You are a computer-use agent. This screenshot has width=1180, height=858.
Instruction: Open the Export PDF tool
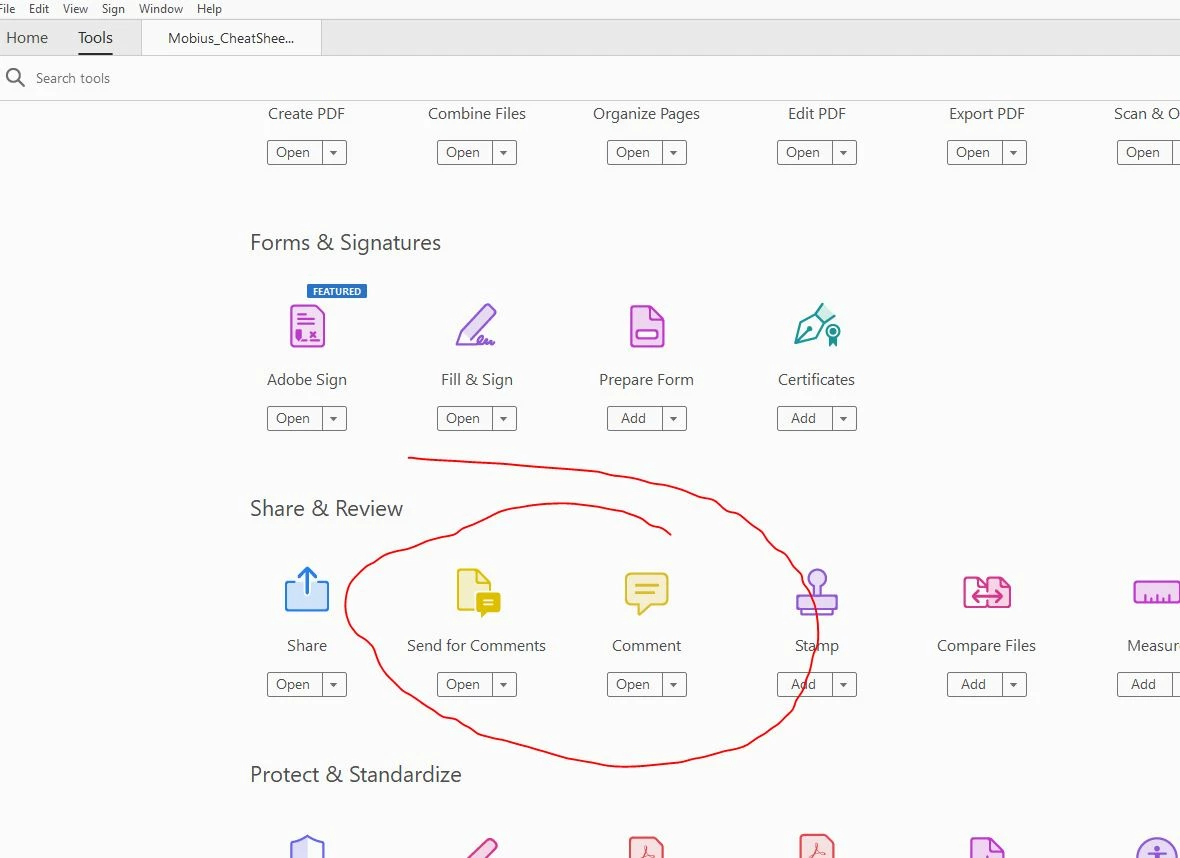[974, 153]
